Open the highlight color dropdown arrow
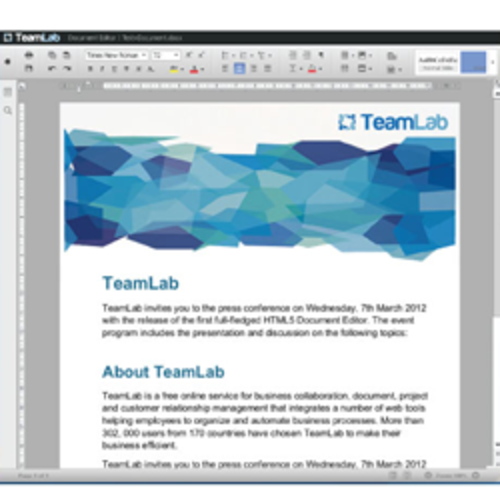 [x=182, y=69]
